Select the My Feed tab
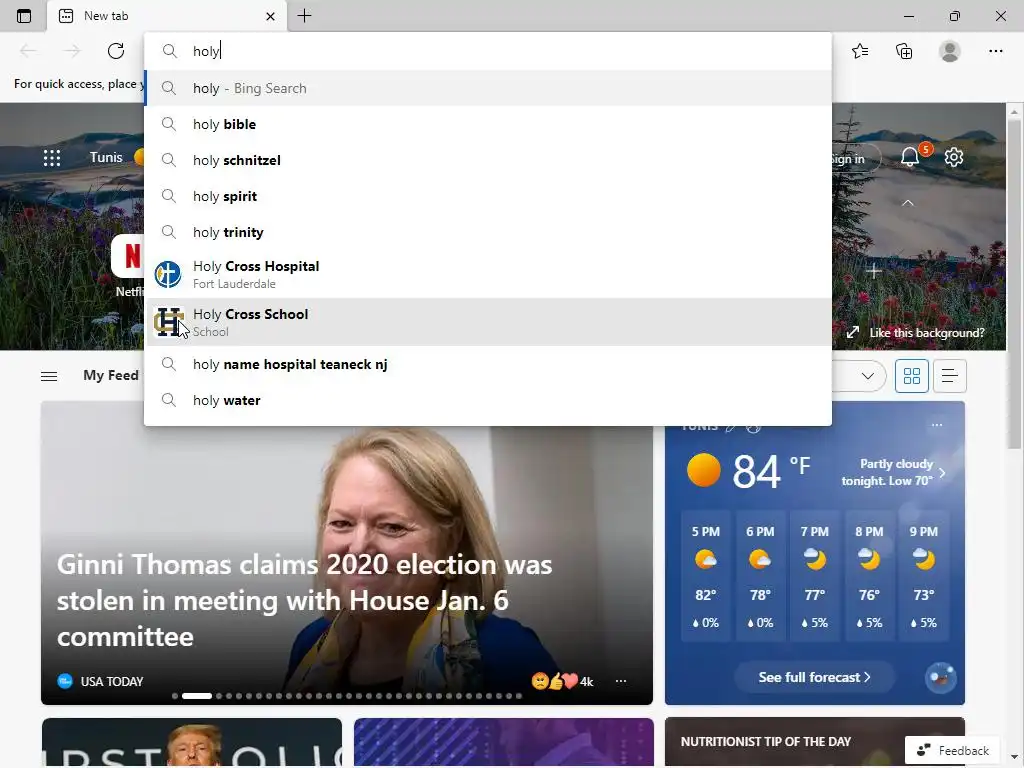This screenshot has height=768, width=1024. [x=110, y=376]
